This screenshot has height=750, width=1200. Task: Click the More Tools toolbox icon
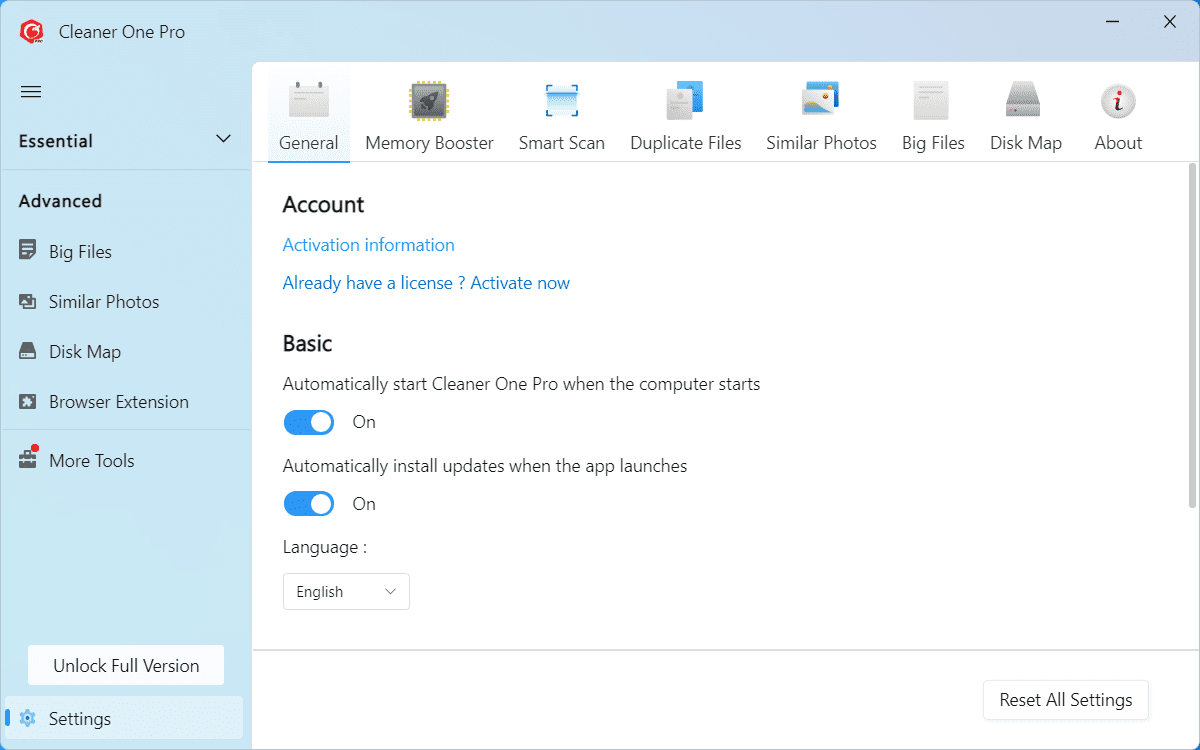click(x=28, y=459)
